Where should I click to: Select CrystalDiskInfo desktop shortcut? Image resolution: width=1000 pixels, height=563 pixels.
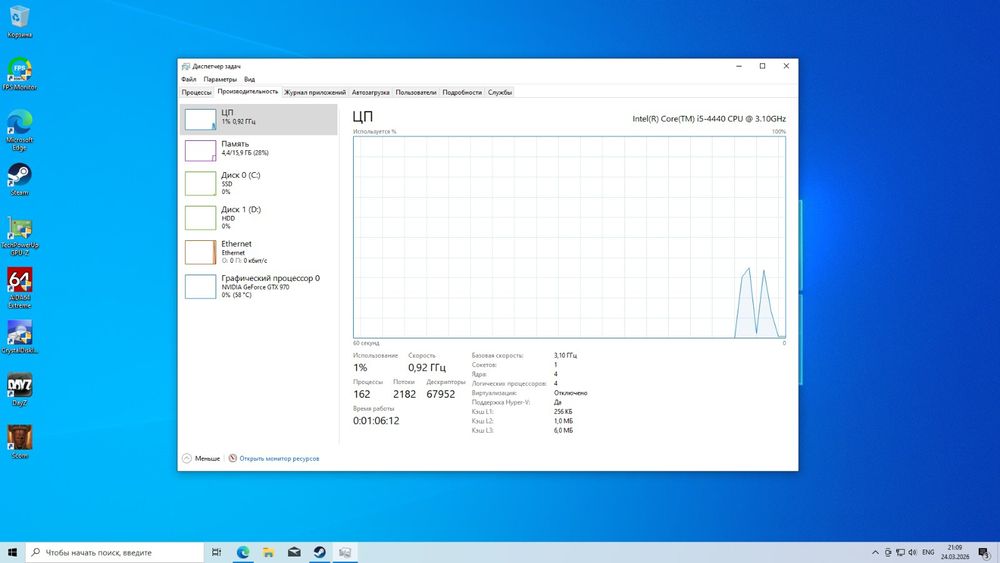19,337
